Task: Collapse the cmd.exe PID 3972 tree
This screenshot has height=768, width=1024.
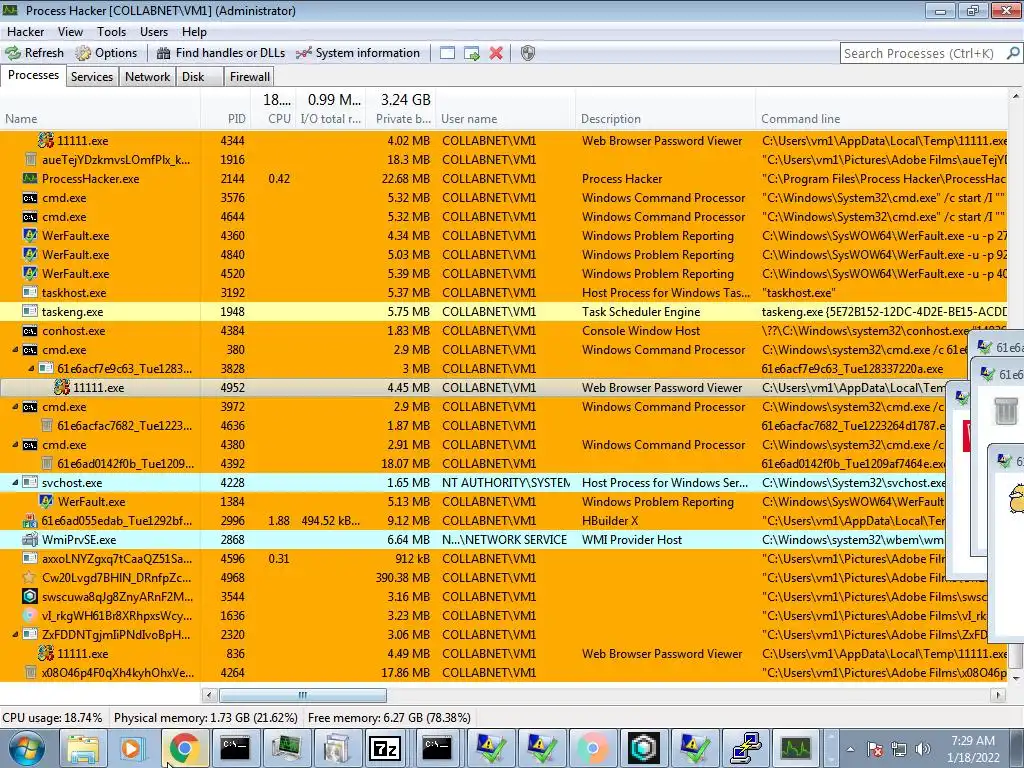Action: click(x=15, y=406)
